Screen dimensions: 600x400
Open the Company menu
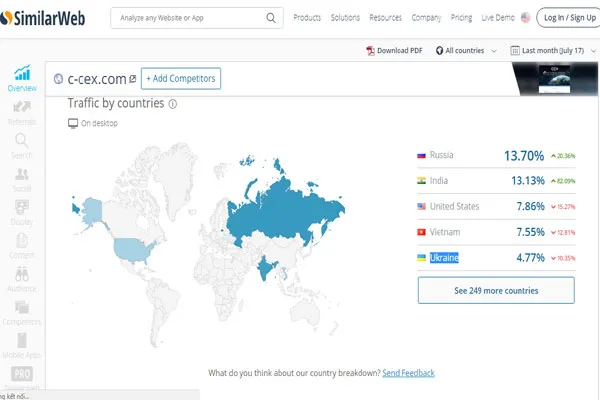pos(426,18)
